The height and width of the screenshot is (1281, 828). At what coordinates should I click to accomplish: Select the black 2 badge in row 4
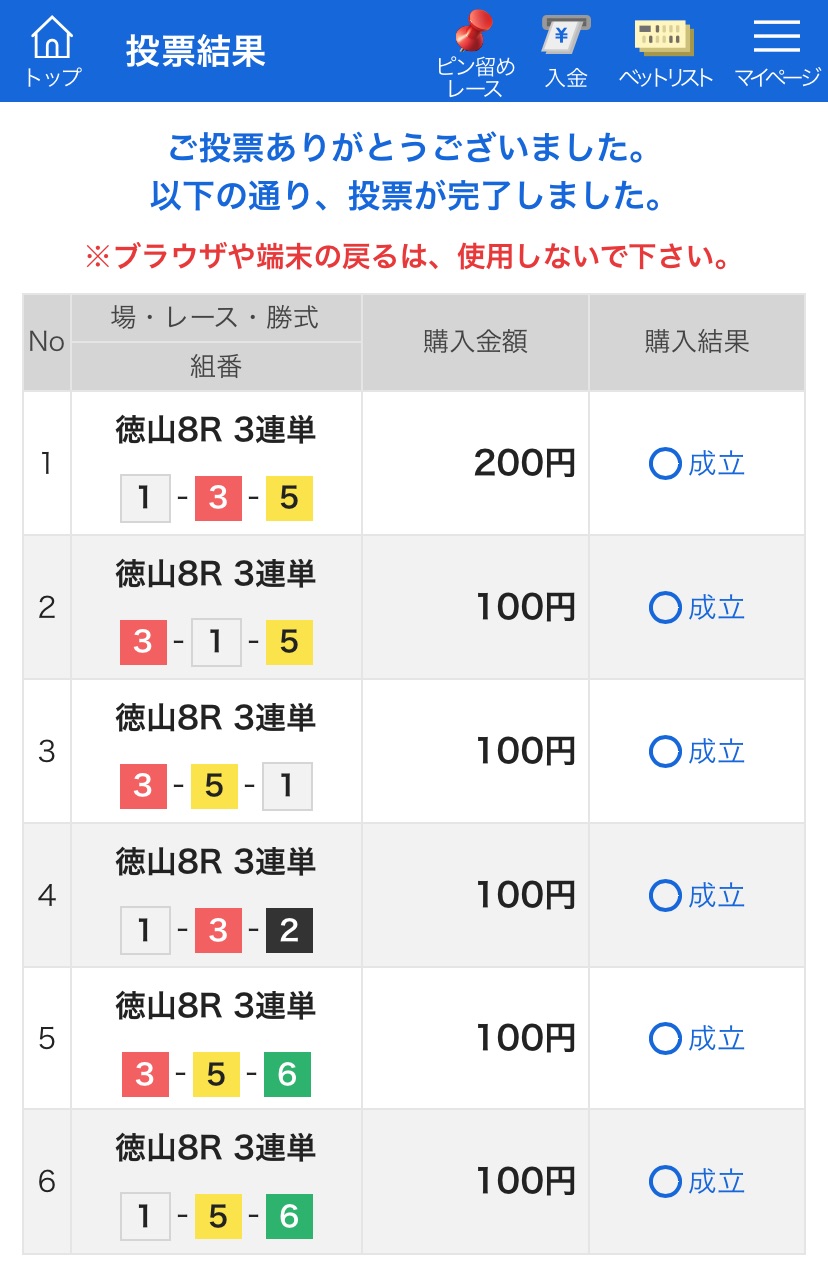[289, 930]
